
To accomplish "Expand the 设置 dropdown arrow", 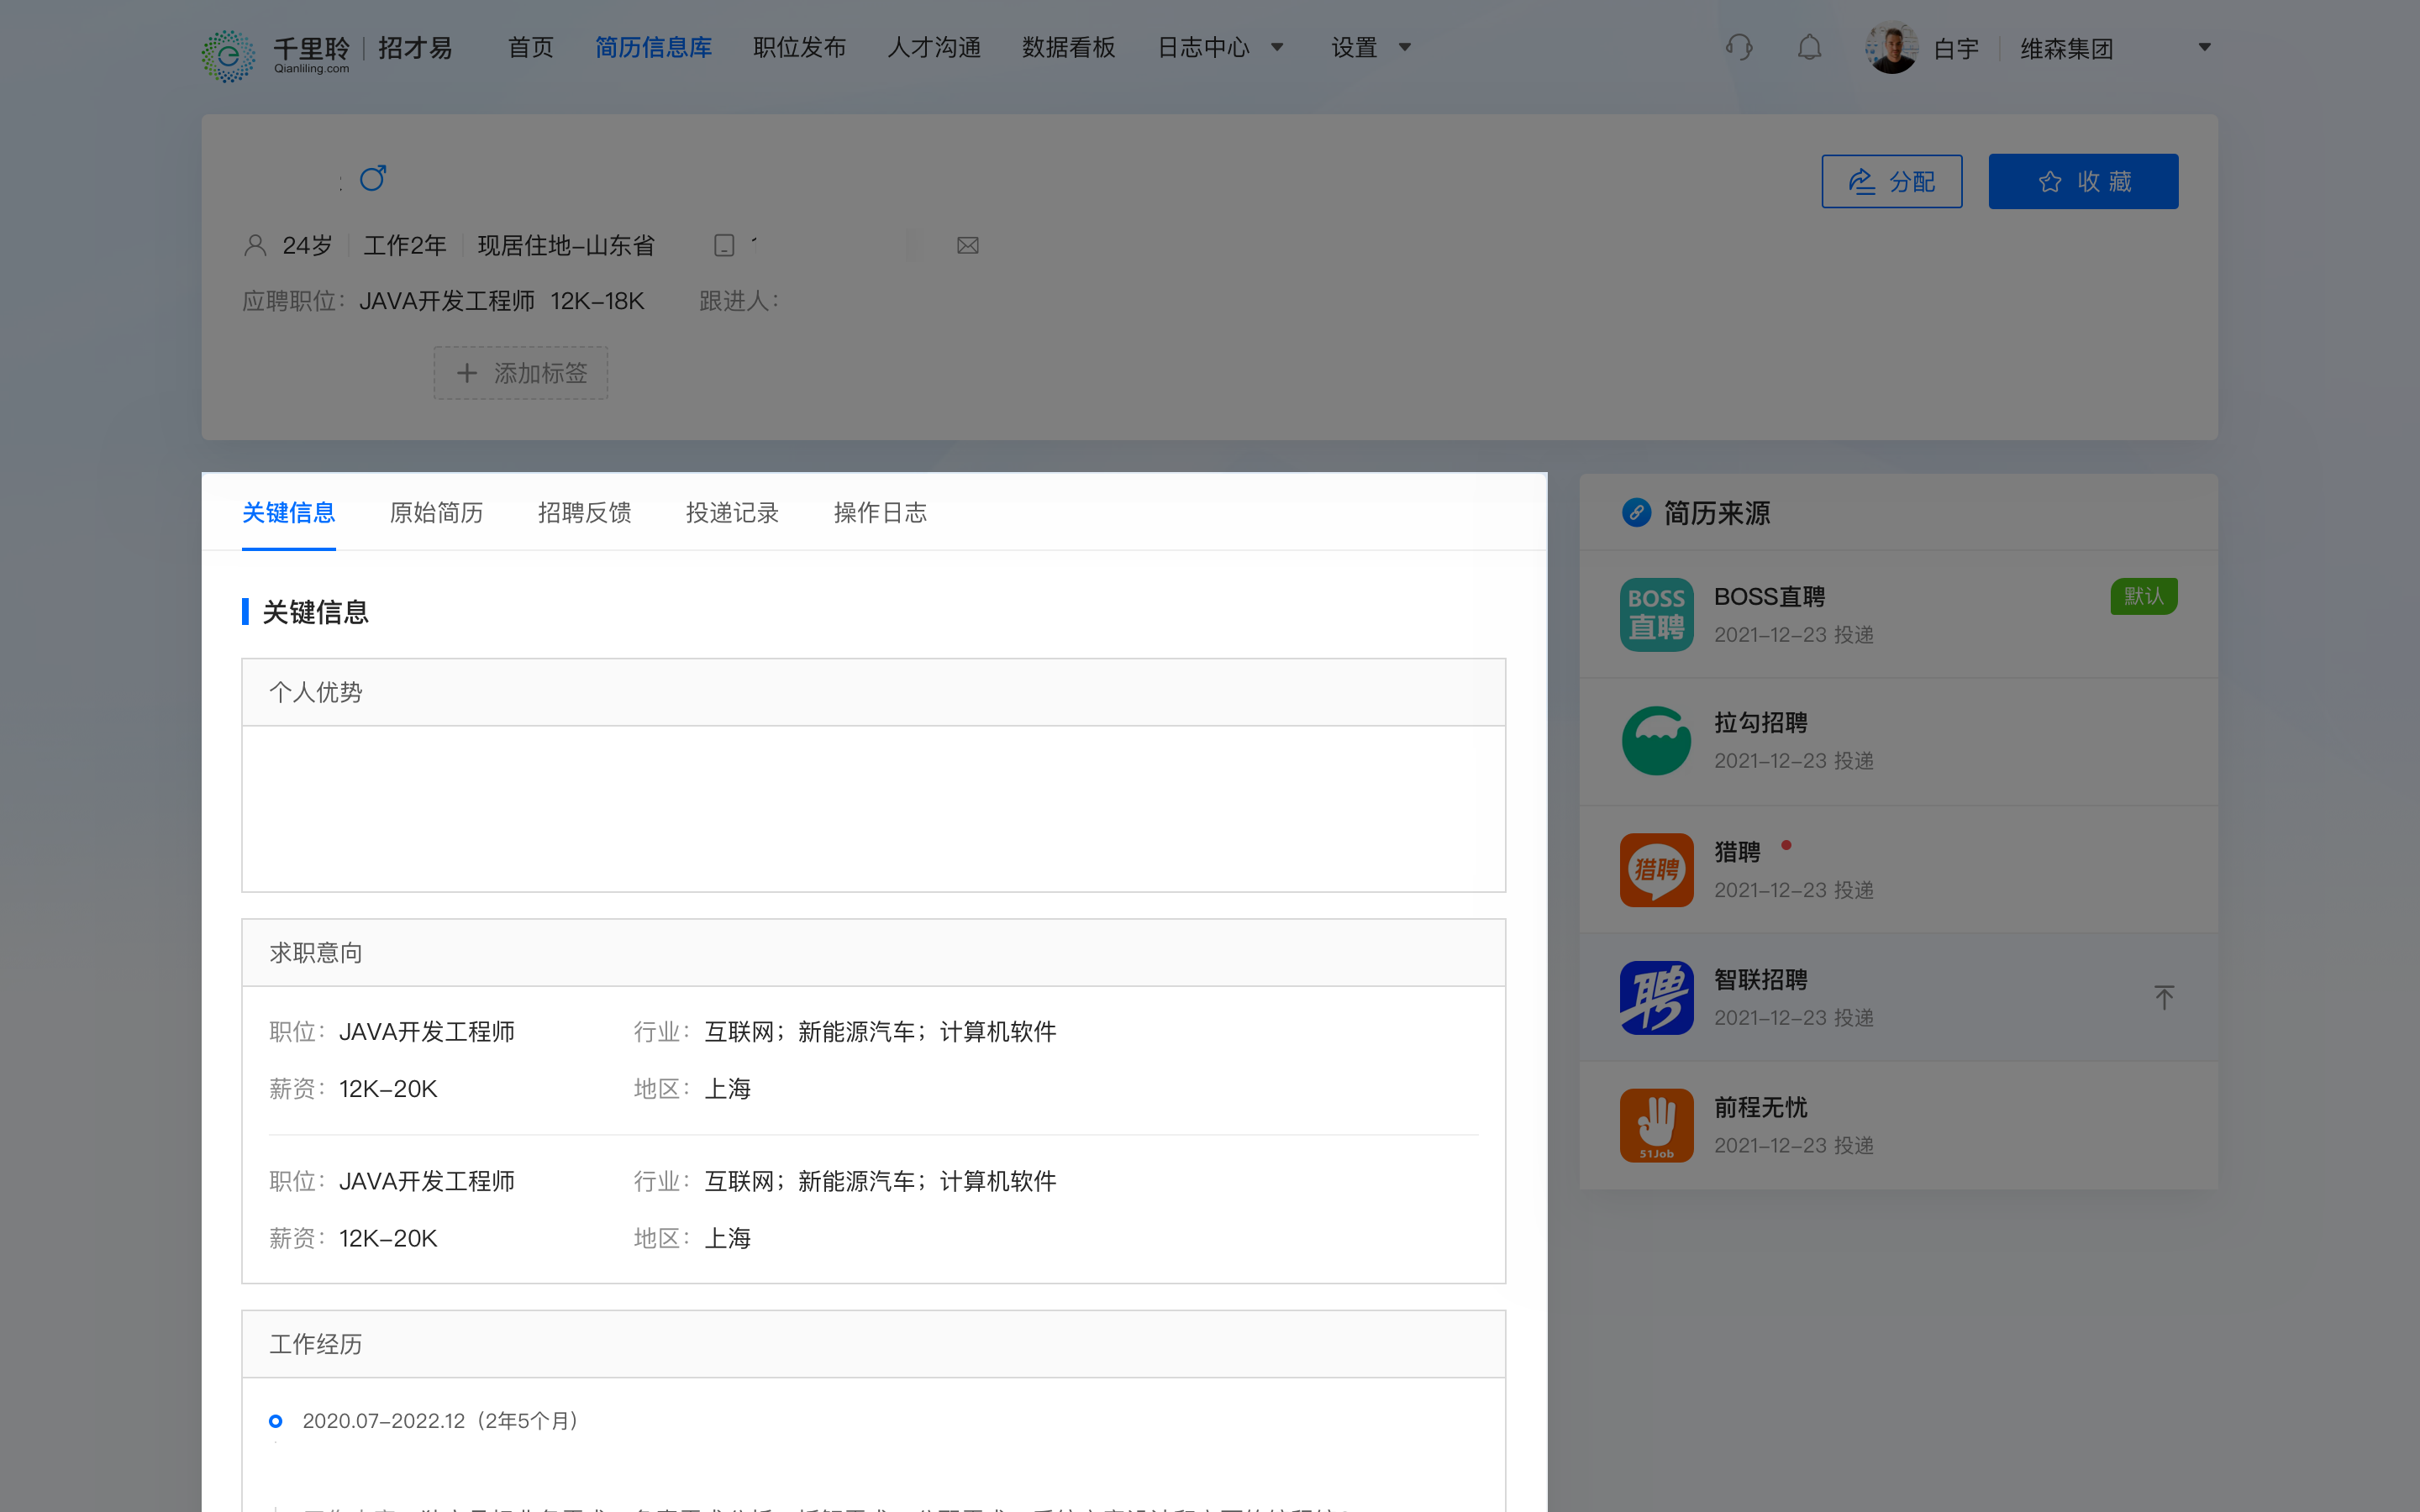I will click(x=1404, y=47).
